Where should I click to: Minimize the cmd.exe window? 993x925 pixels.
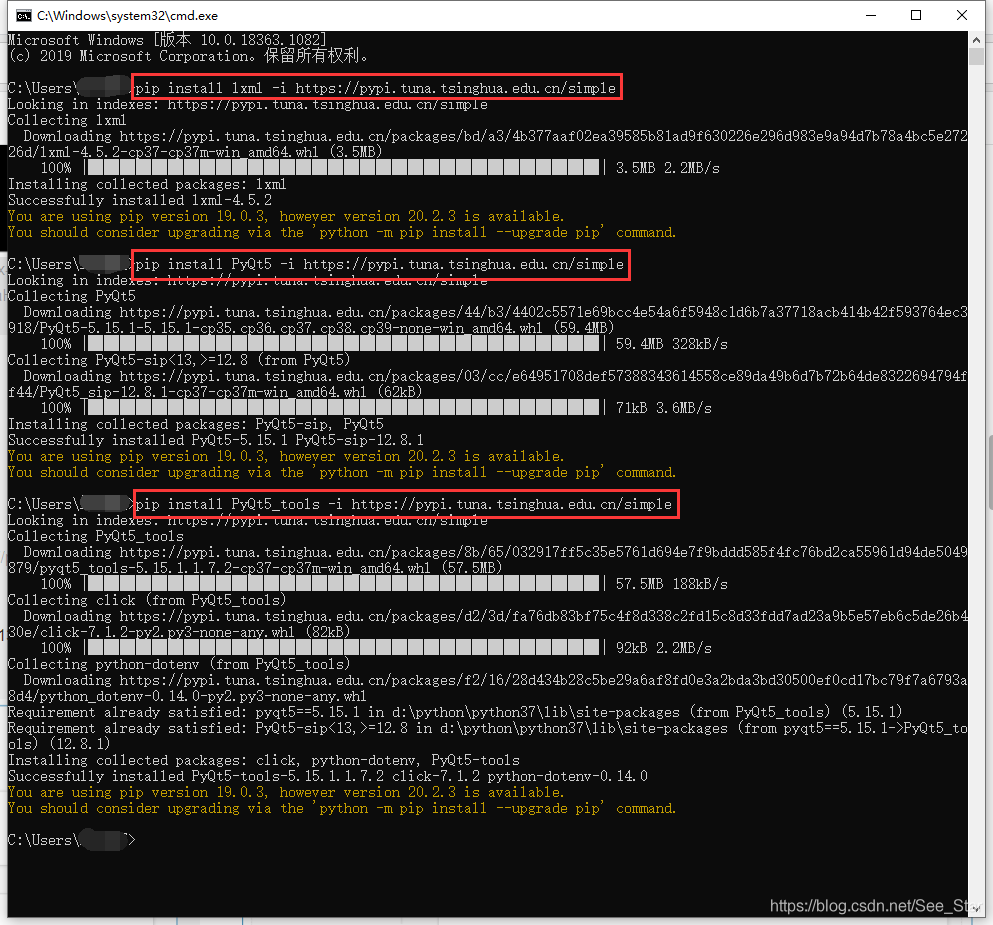click(x=871, y=15)
